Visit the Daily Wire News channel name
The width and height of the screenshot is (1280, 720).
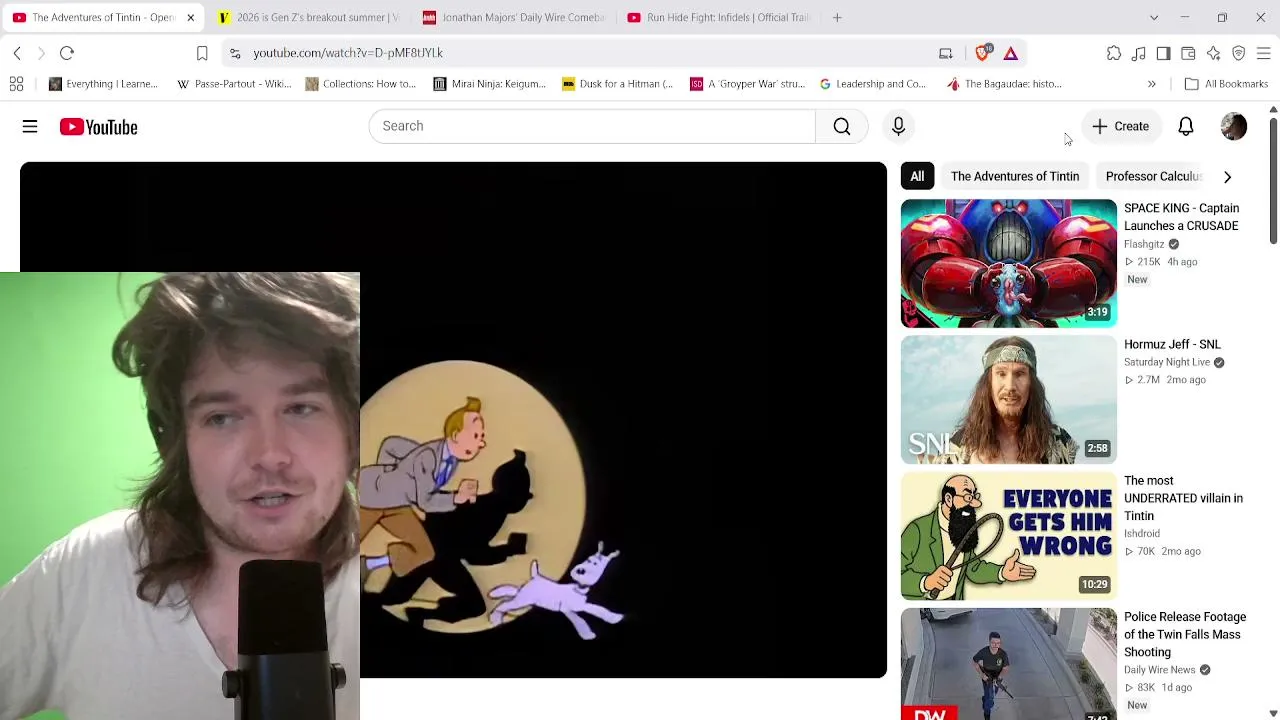point(1160,670)
